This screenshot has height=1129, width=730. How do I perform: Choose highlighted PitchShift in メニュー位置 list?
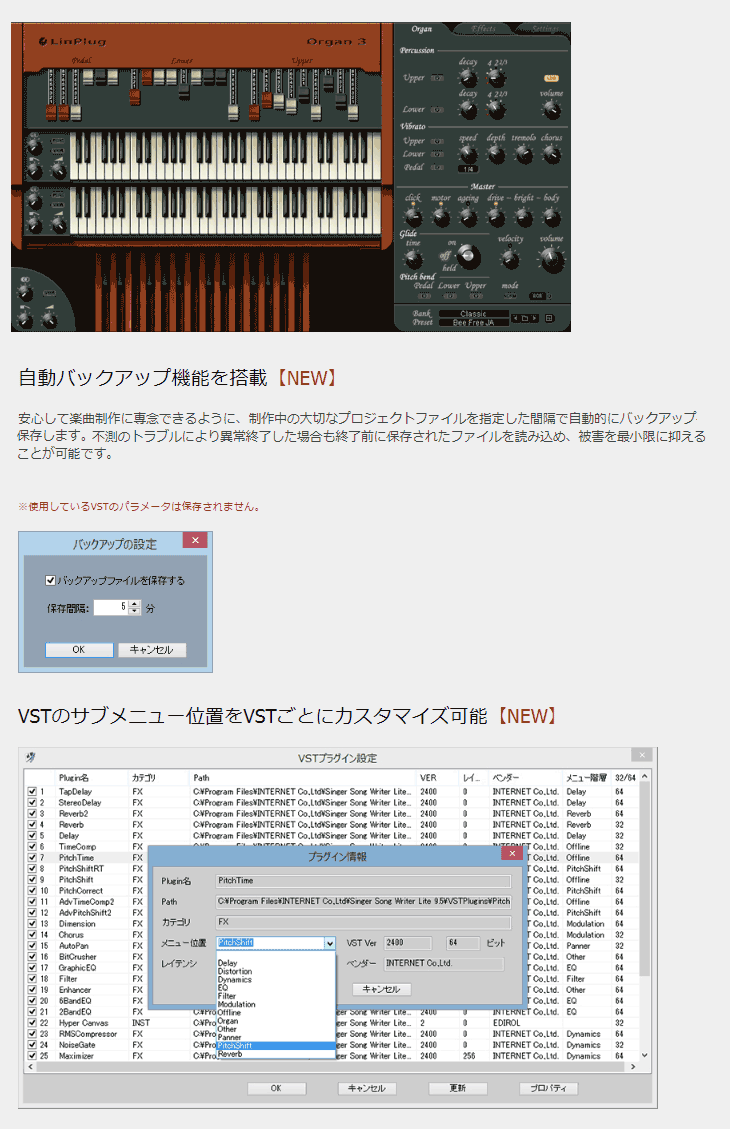276,1045
